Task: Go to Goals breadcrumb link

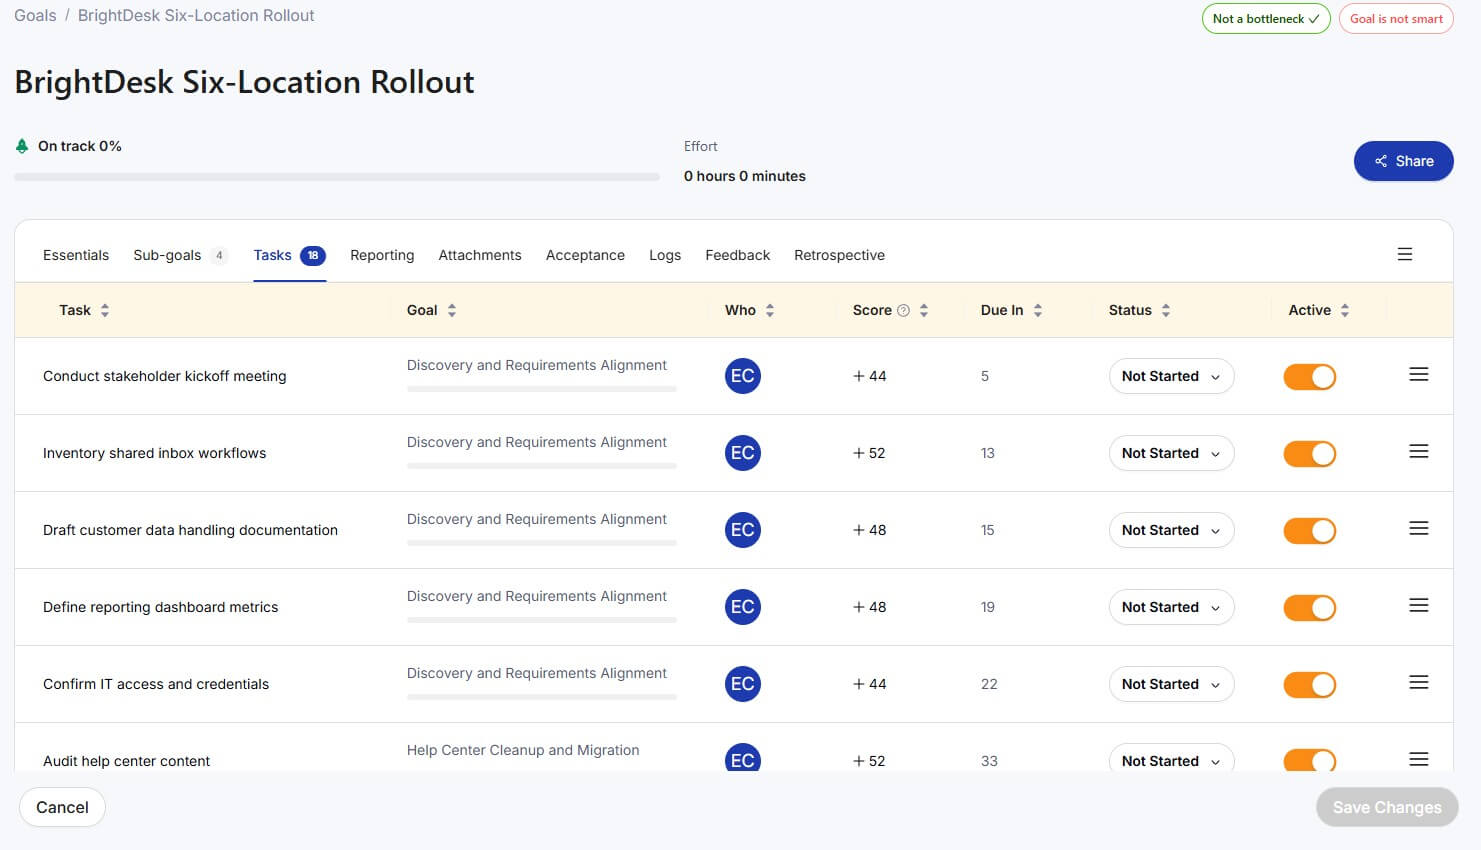Action: click(35, 15)
